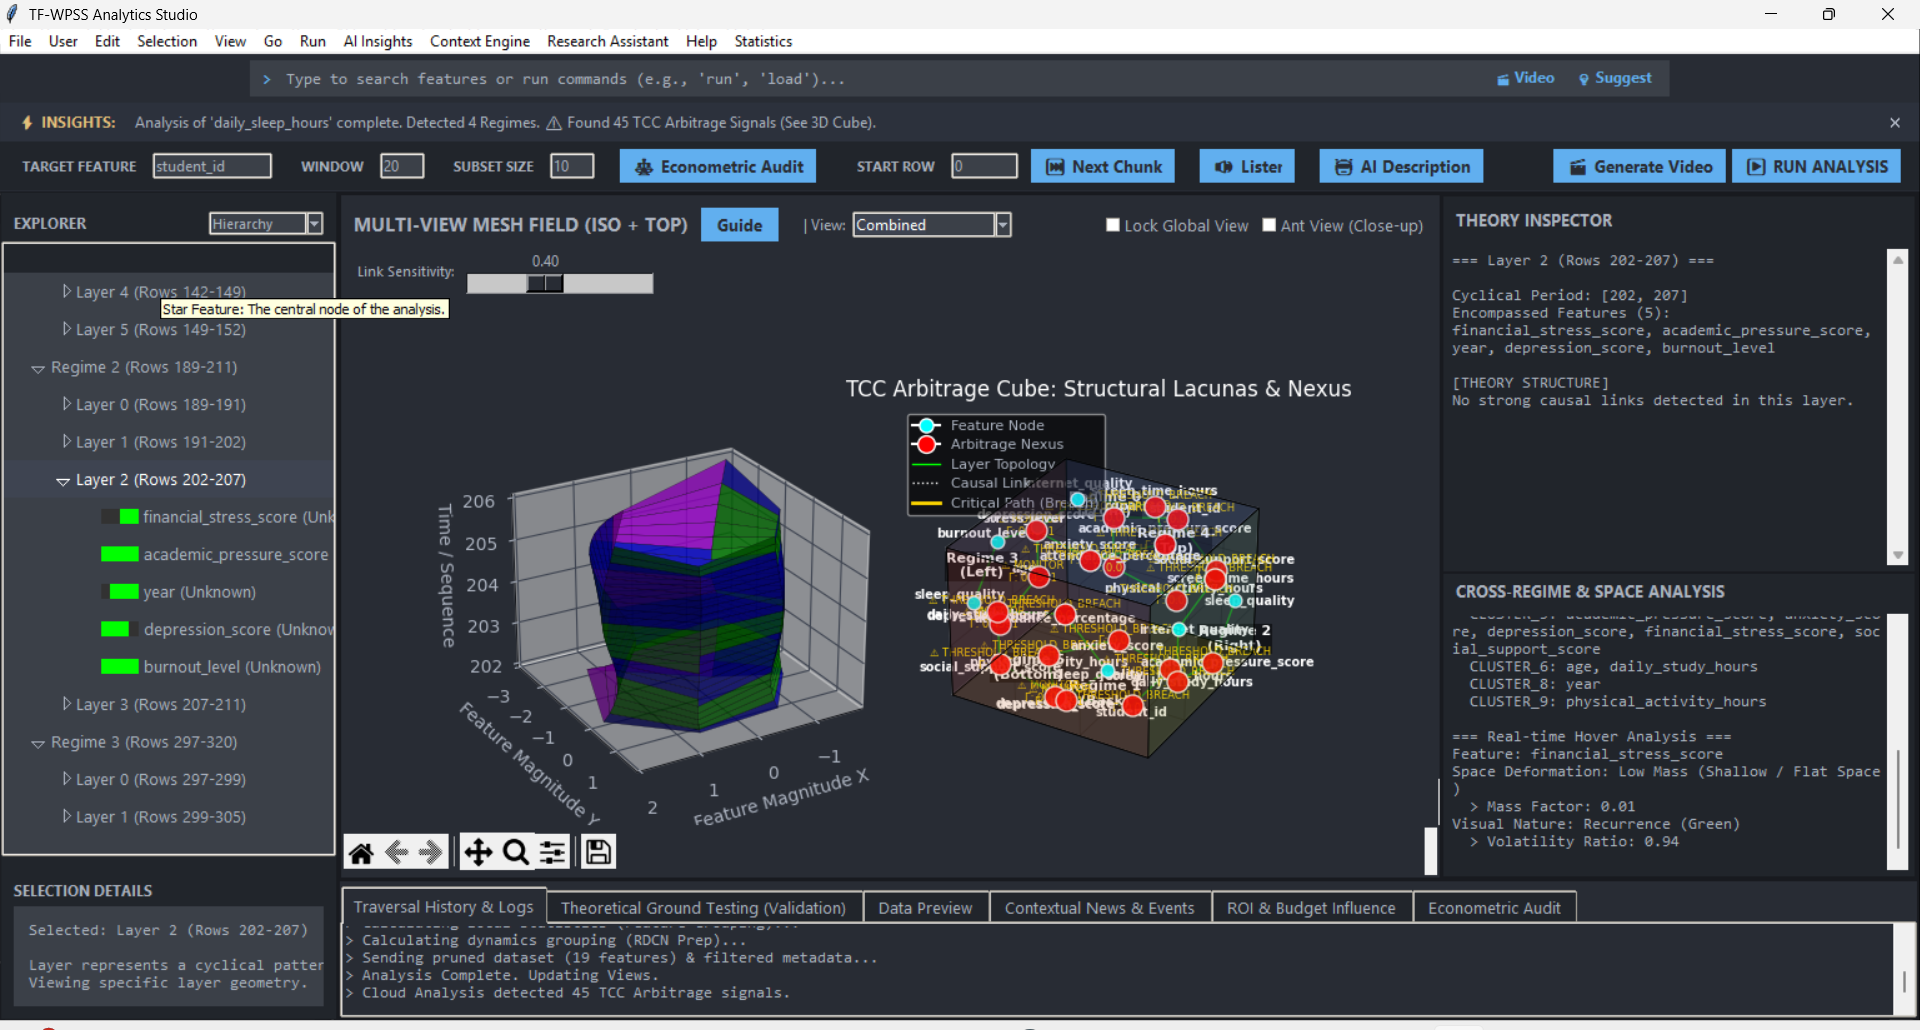Switch to Contextual News & Events tab

[x=1100, y=908]
